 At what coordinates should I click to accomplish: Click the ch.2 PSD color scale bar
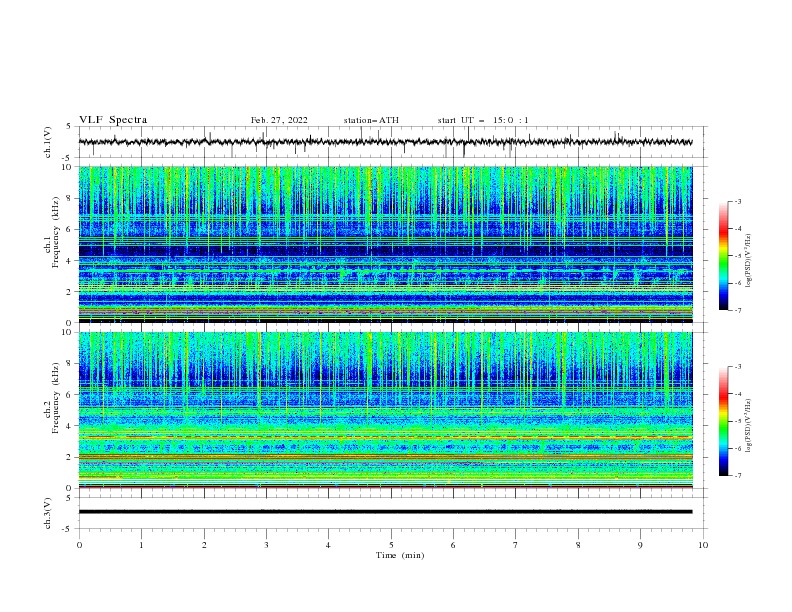pyautogui.click(x=723, y=421)
